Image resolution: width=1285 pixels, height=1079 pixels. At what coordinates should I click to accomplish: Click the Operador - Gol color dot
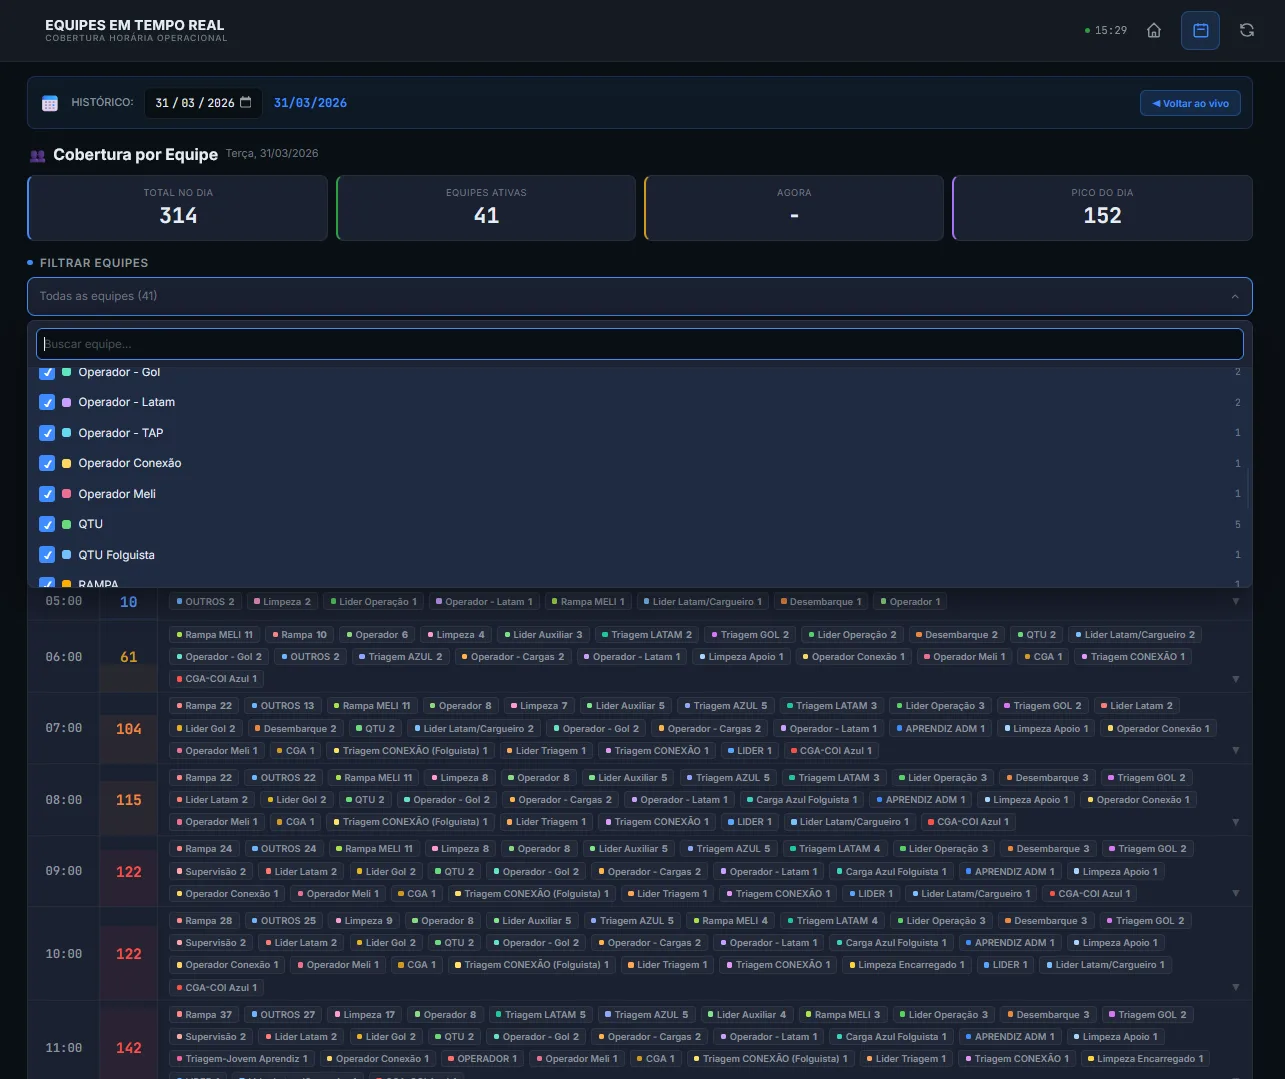point(67,372)
